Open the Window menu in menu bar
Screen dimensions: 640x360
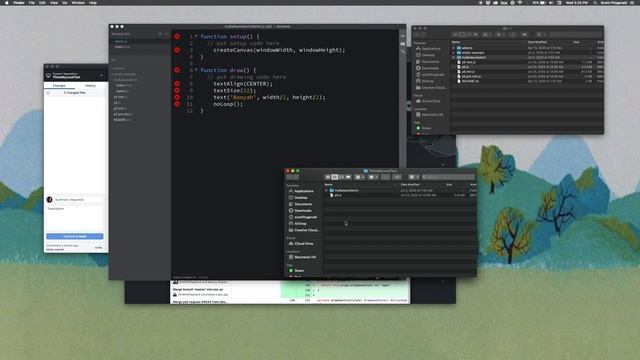[x=78, y=2]
